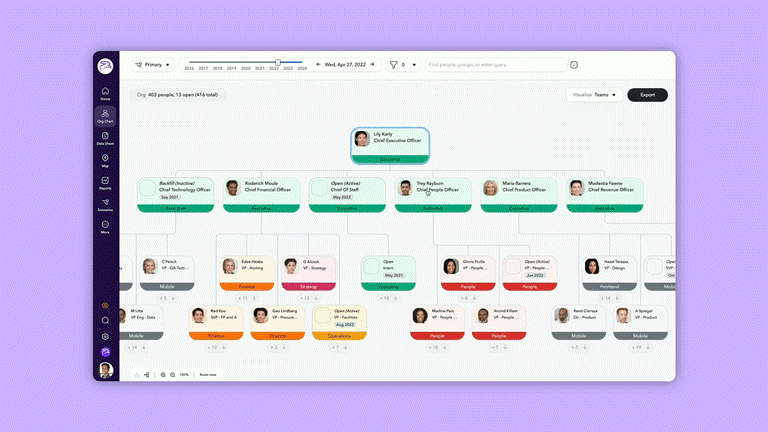Click the first layout icon in bottom toolbar
Viewport: 768px width, 432px height.
[137, 375]
